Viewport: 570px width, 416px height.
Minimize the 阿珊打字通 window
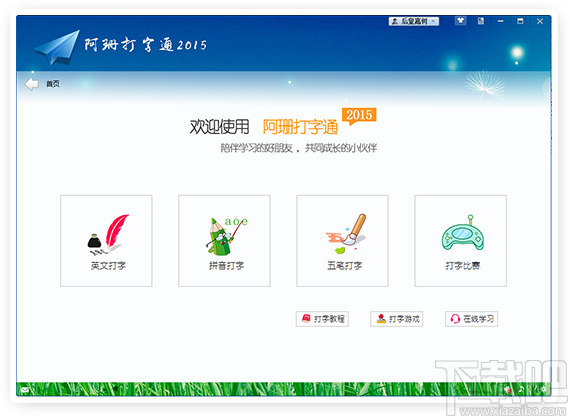pyautogui.click(x=501, y=21)
